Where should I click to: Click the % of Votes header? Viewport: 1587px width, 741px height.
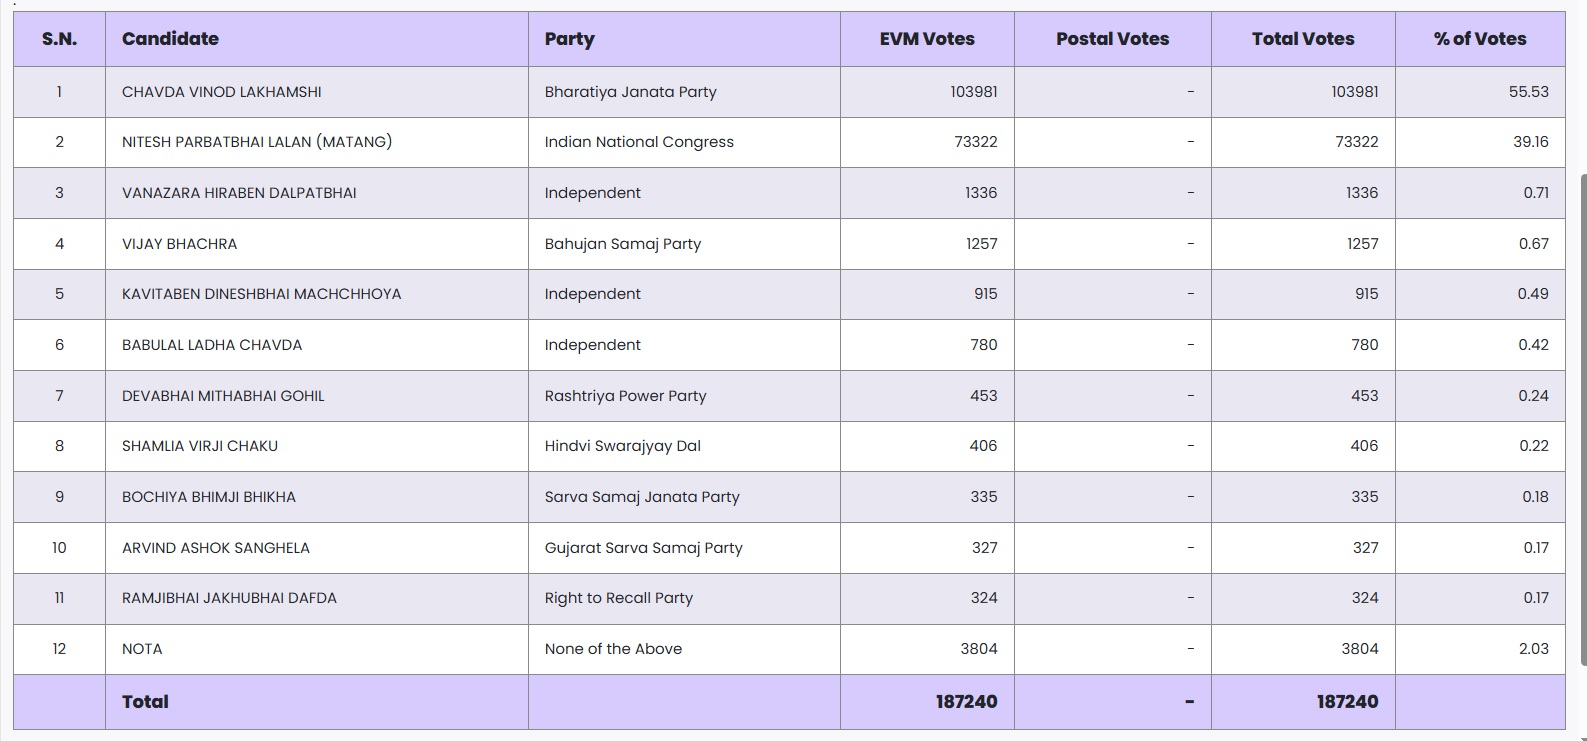coord(1479,39)
